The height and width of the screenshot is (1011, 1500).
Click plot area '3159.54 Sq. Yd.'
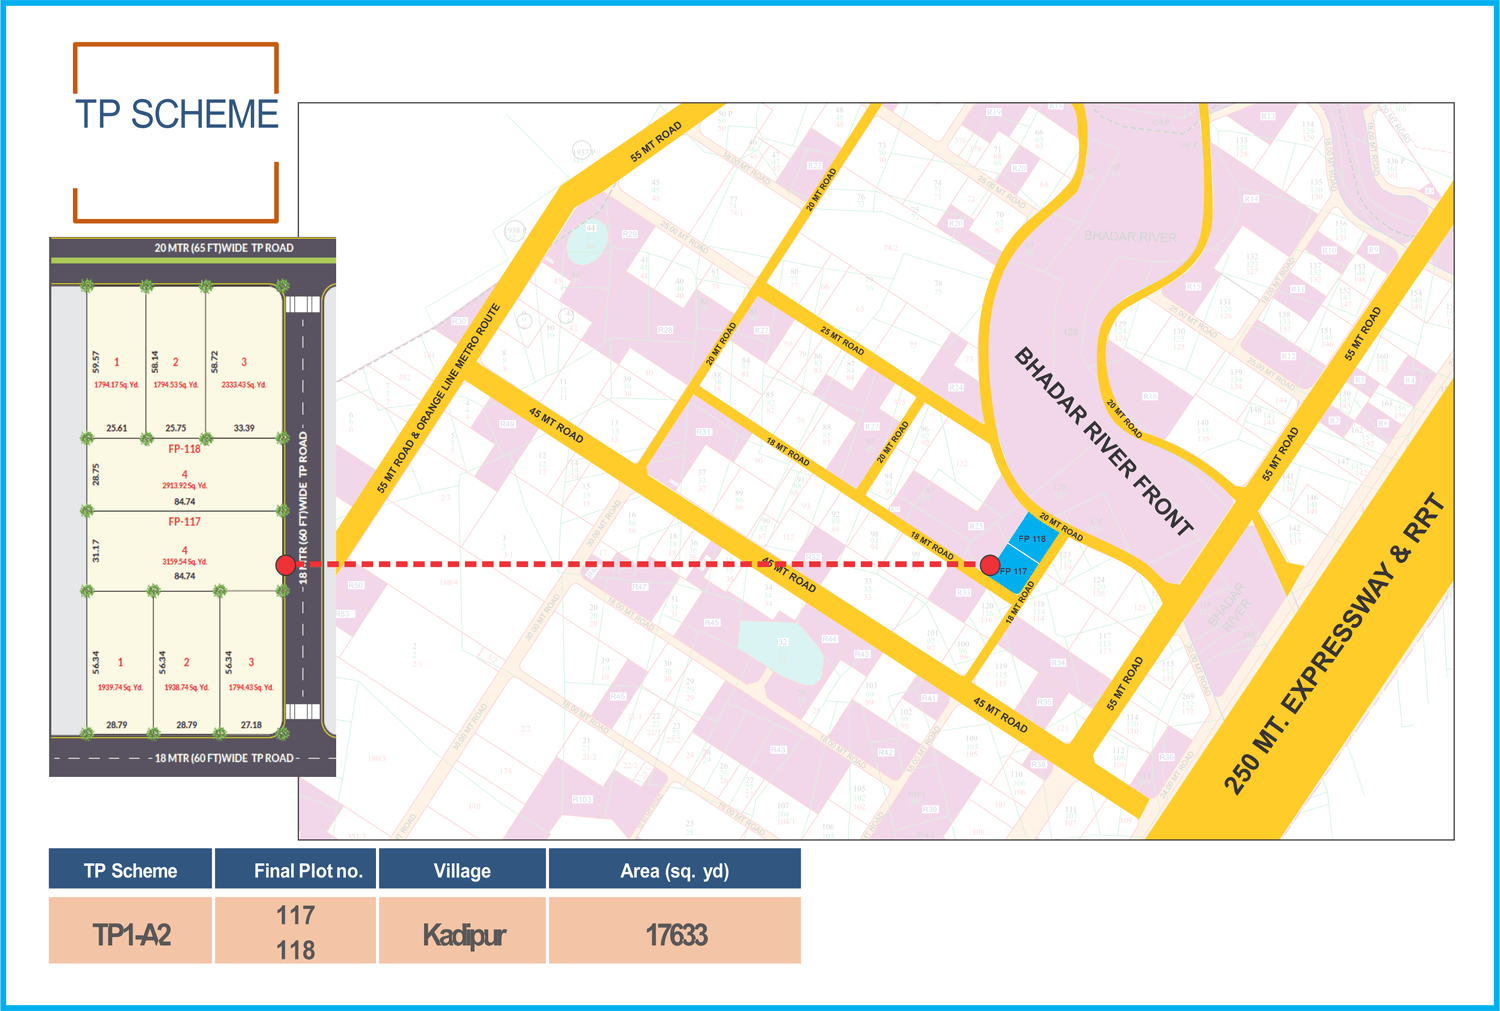[x=185, y=562]
